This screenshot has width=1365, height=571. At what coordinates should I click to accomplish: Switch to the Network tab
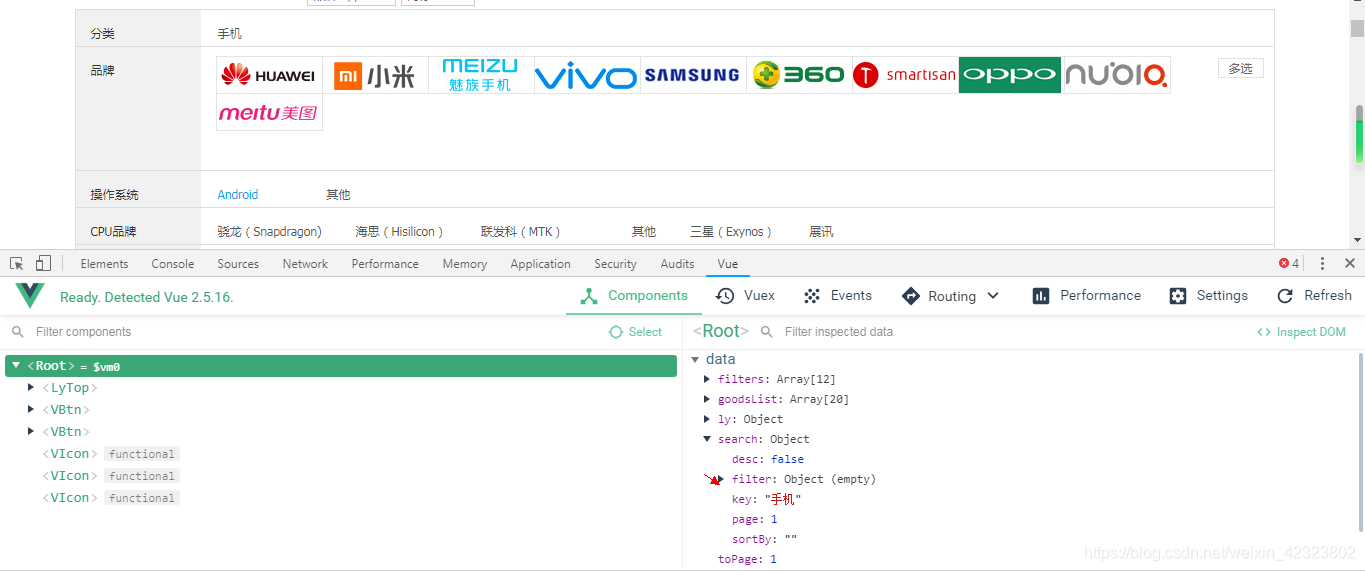pyautogui.click(x=305, y=264)
